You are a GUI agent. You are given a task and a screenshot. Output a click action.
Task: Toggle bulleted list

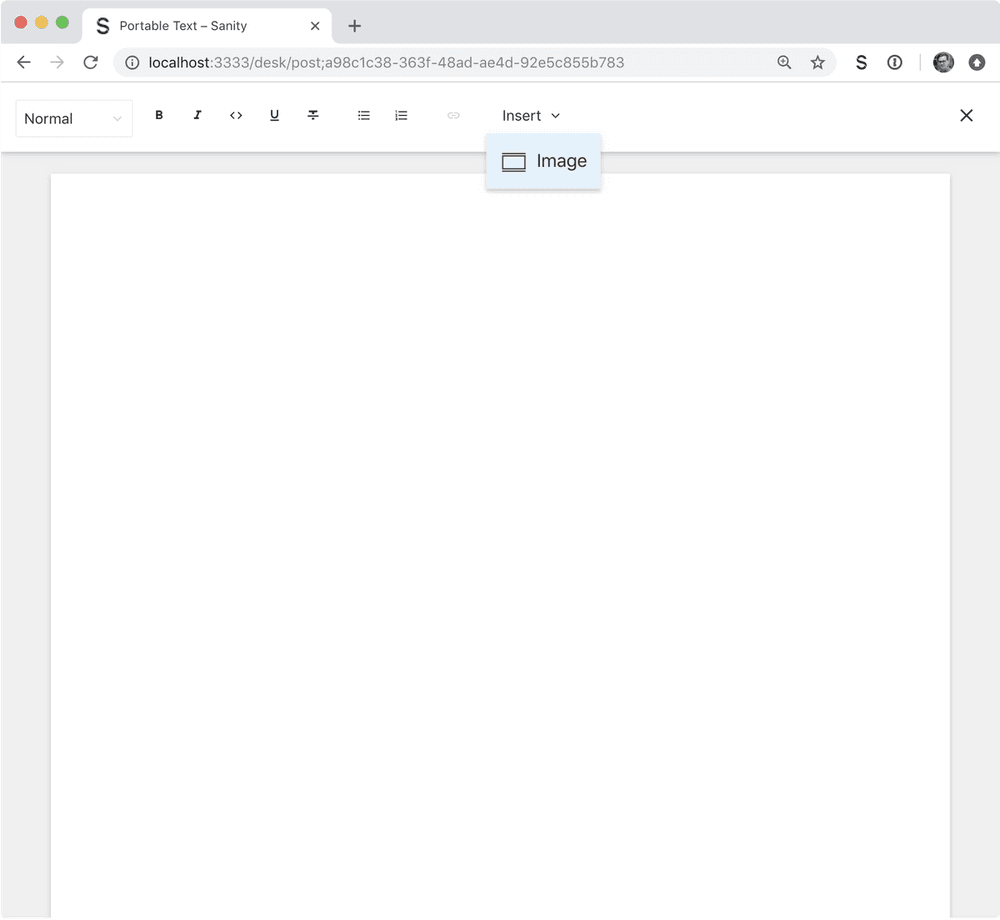click(364, 115)
